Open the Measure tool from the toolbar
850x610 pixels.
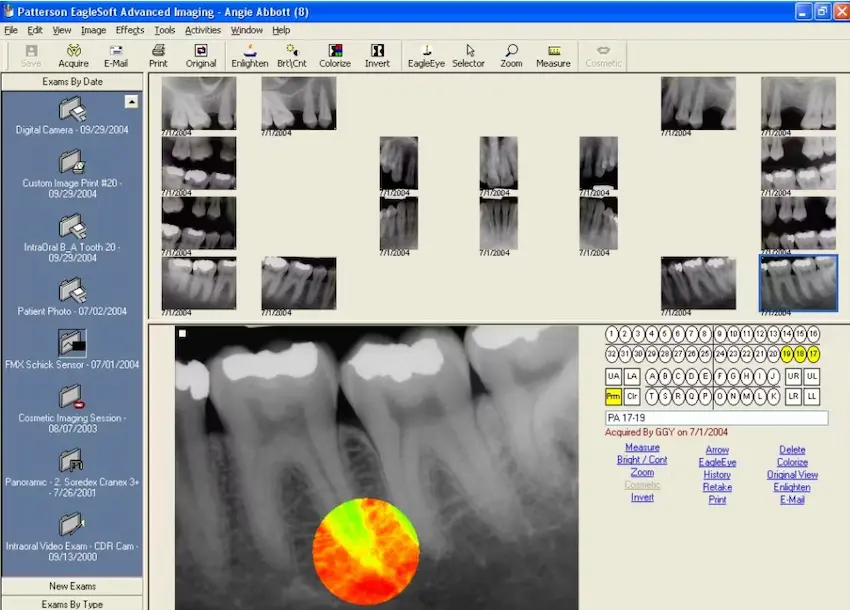[x=553, y=56]
